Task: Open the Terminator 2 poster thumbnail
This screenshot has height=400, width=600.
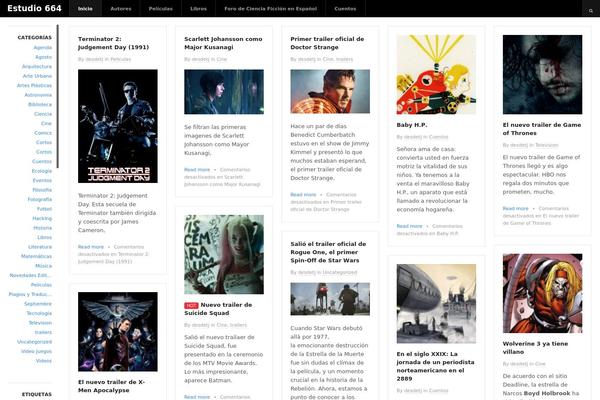Action: point(118,126)
